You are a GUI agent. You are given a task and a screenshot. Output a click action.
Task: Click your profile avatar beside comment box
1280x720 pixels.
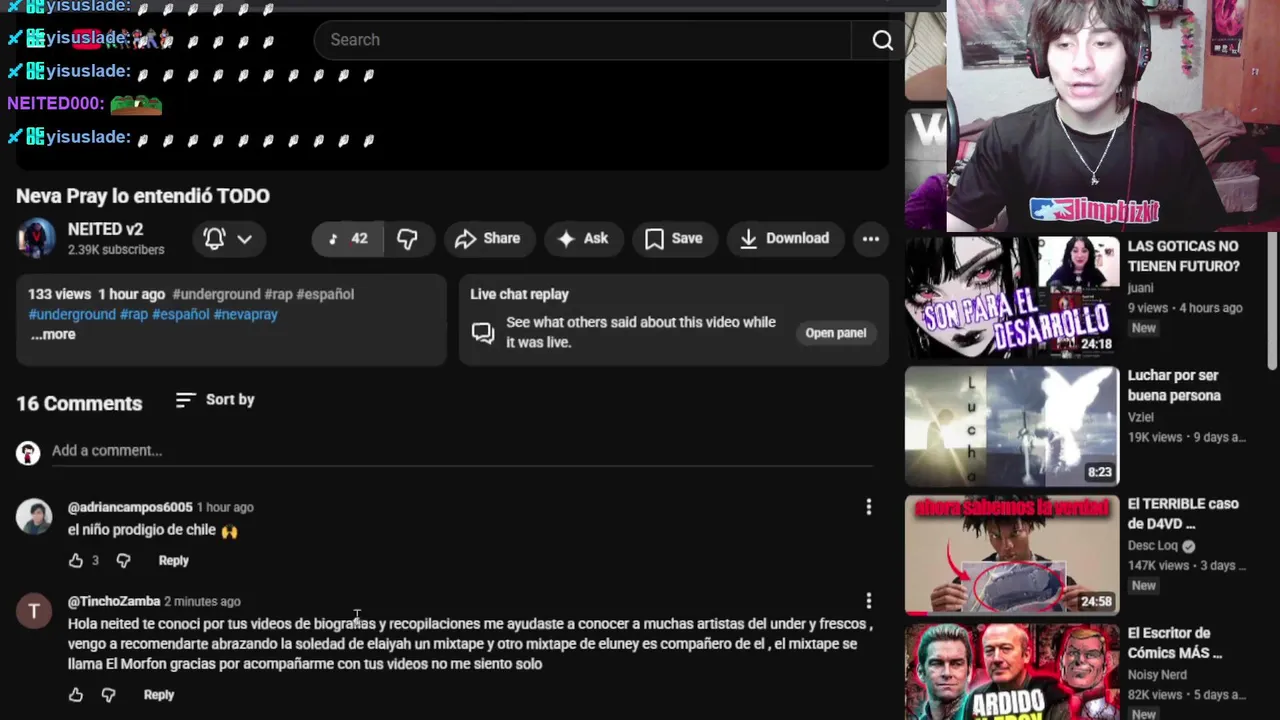(28, 453)
